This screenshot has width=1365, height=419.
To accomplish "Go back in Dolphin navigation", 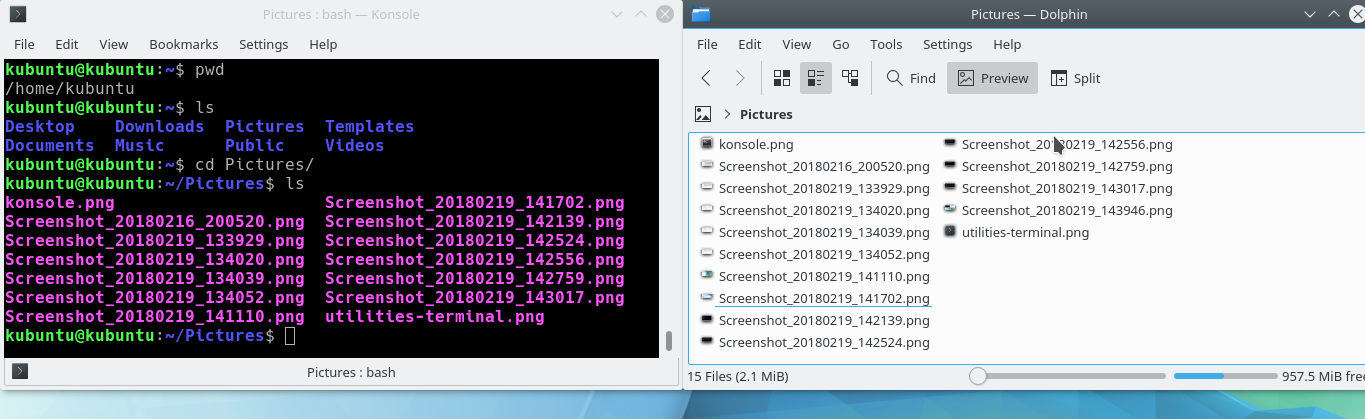I will coord(707,78).
